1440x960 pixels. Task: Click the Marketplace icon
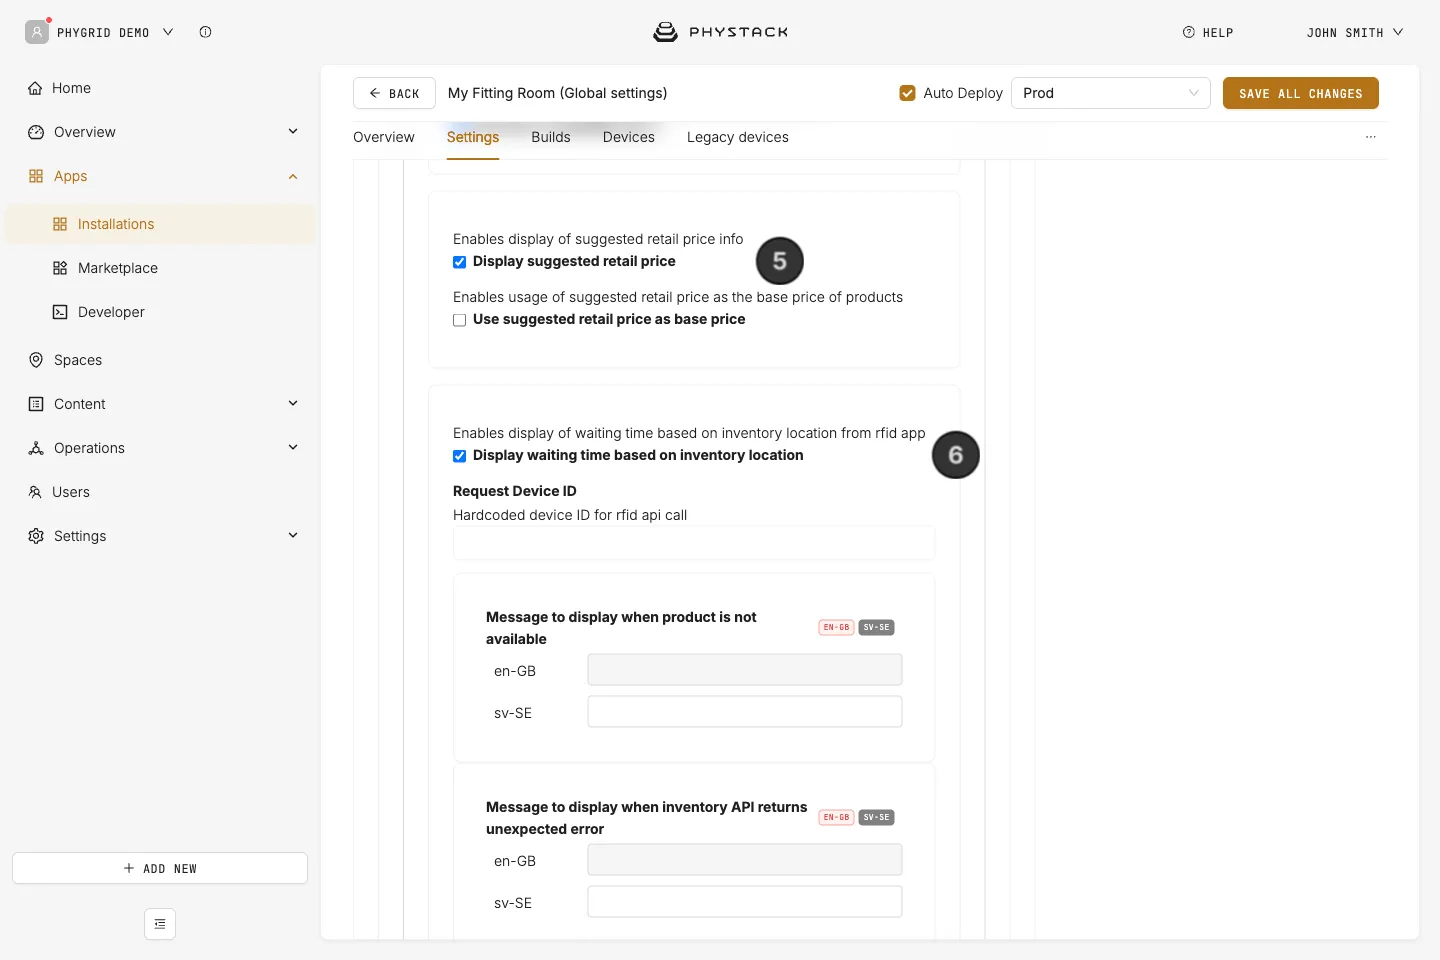point(60,268)
